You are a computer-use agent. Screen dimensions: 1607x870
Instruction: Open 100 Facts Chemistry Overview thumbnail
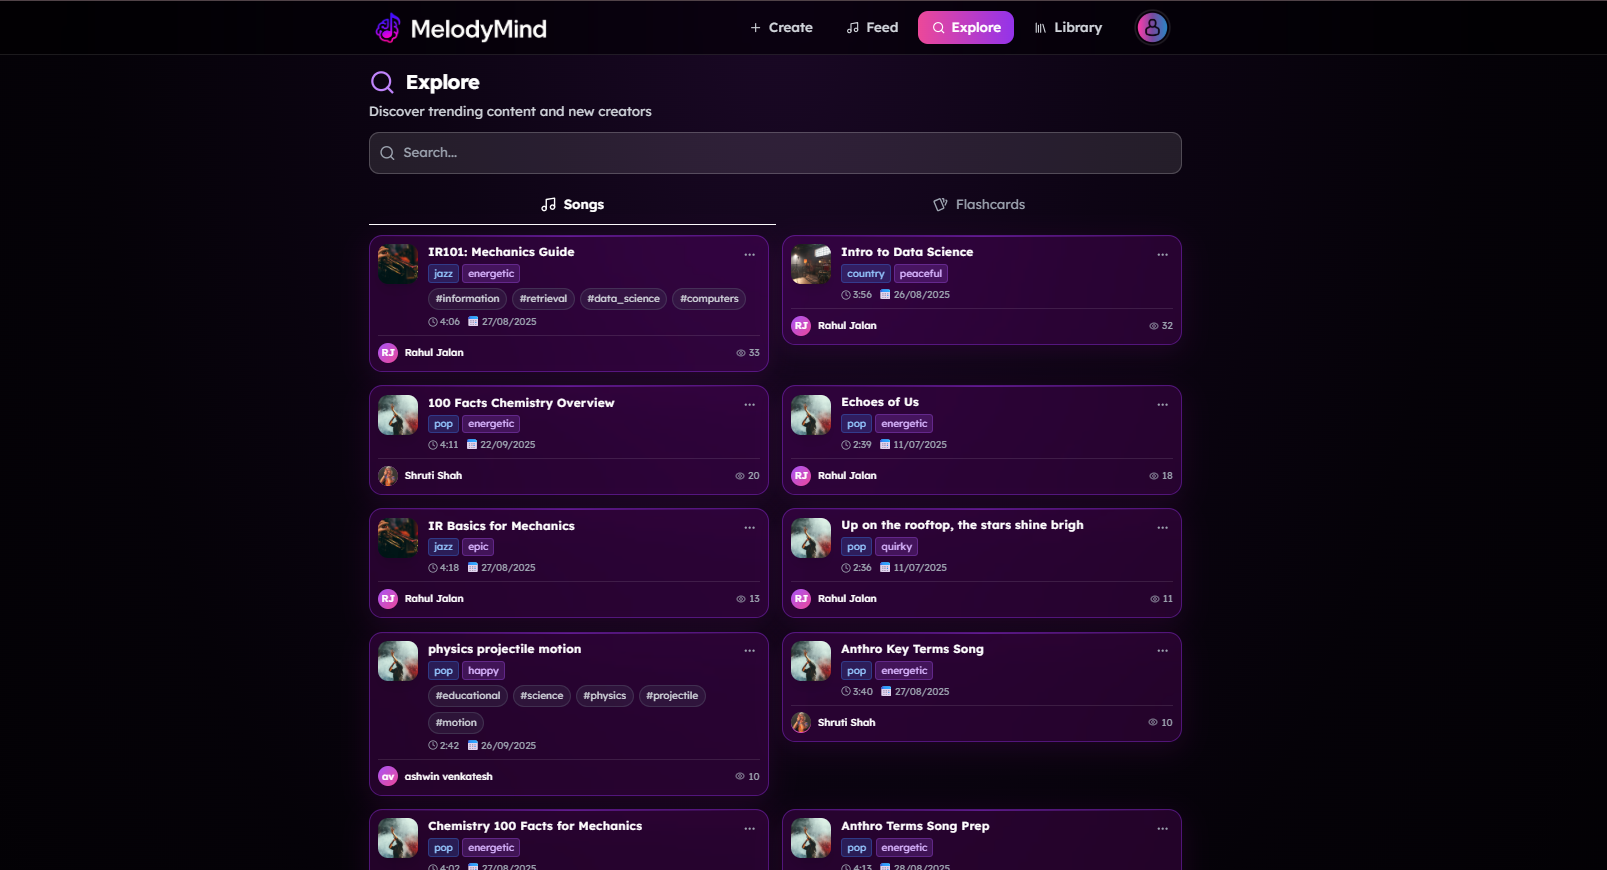398,415
